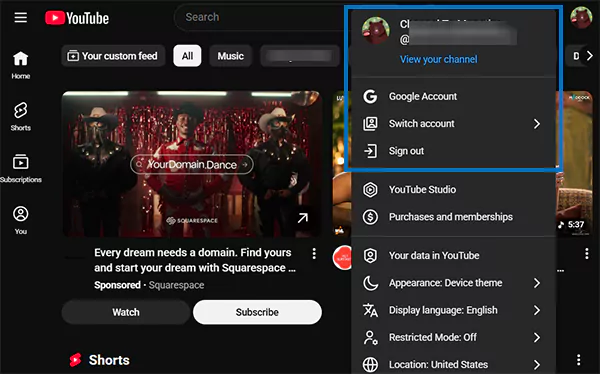Open Subscriptions from the sidebar

pos(21,168)
